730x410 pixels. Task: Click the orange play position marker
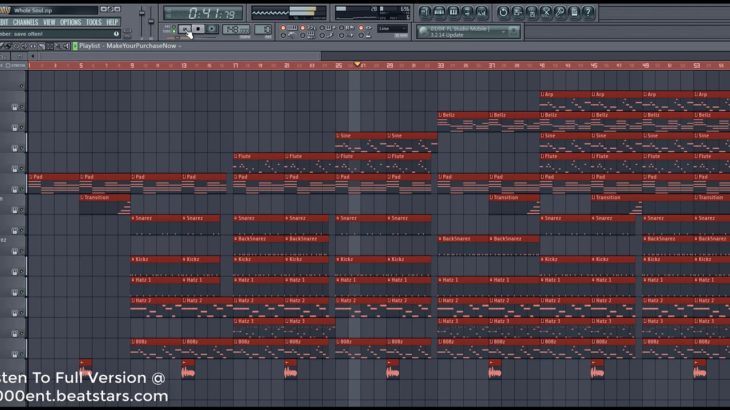357,64
